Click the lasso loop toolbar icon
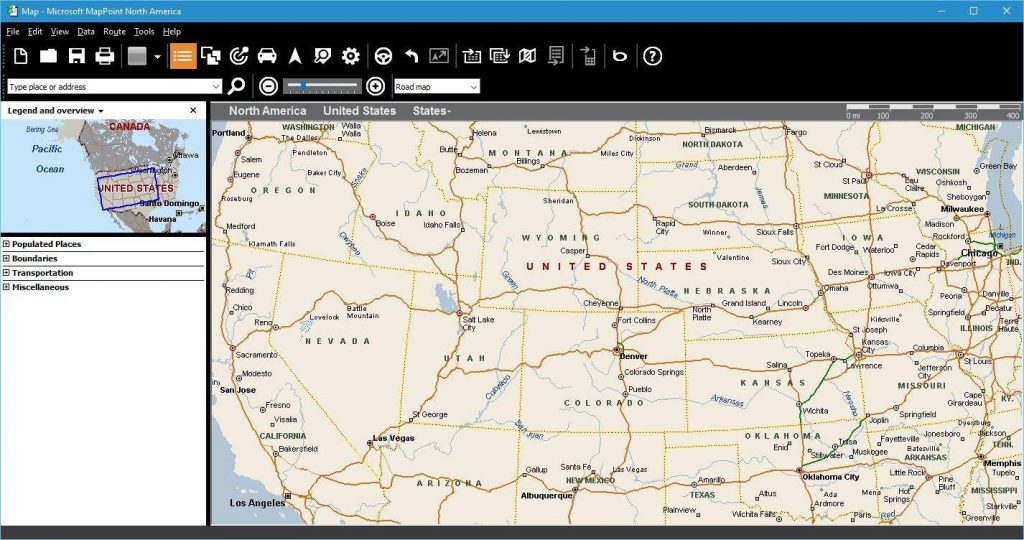This screenshot has height=540, width=1024. click(x=619, y=56)
